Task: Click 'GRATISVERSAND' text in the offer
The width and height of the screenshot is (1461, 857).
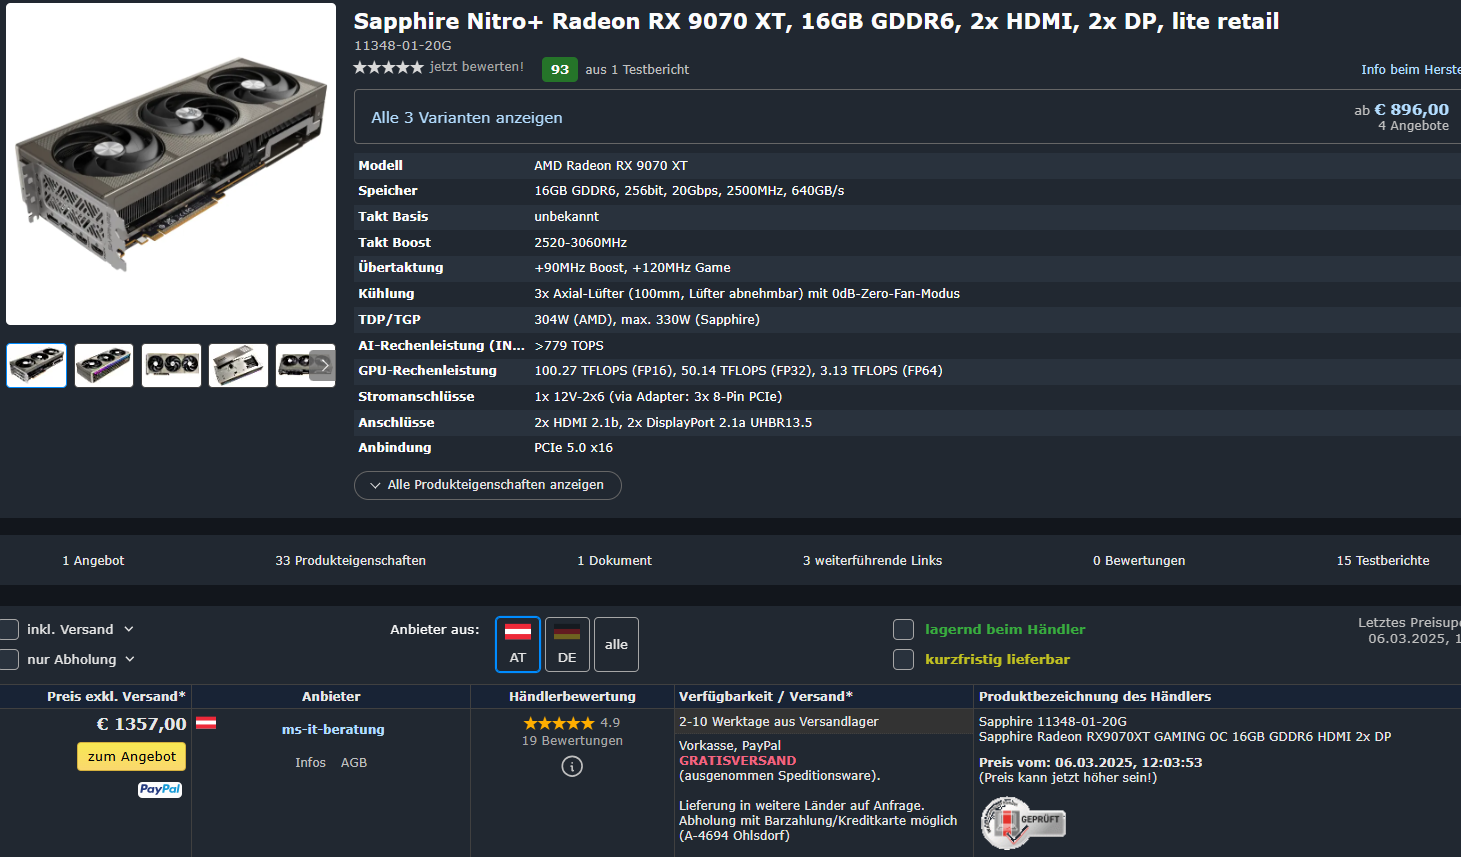Action: click(x=738, y=761)
